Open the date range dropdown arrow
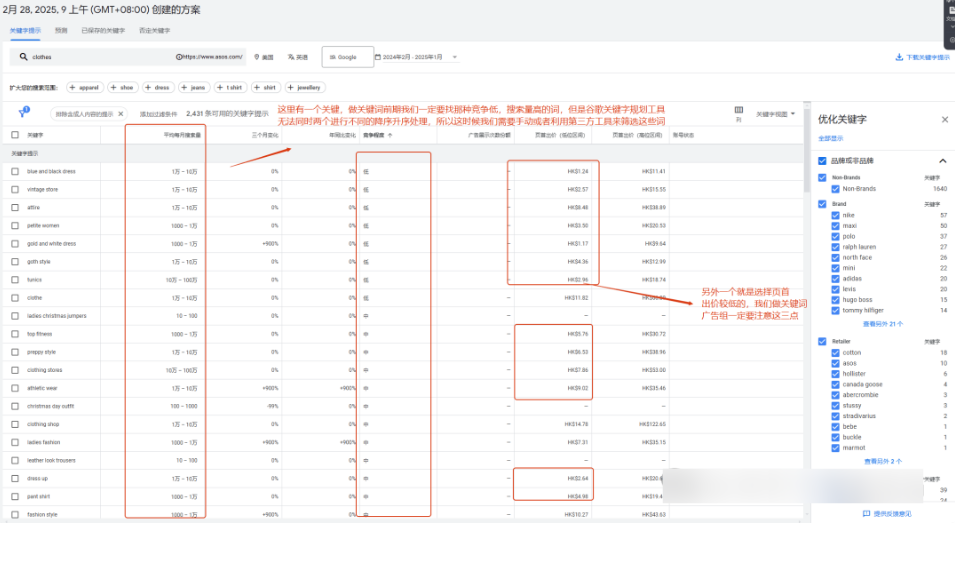 (454, 57)
